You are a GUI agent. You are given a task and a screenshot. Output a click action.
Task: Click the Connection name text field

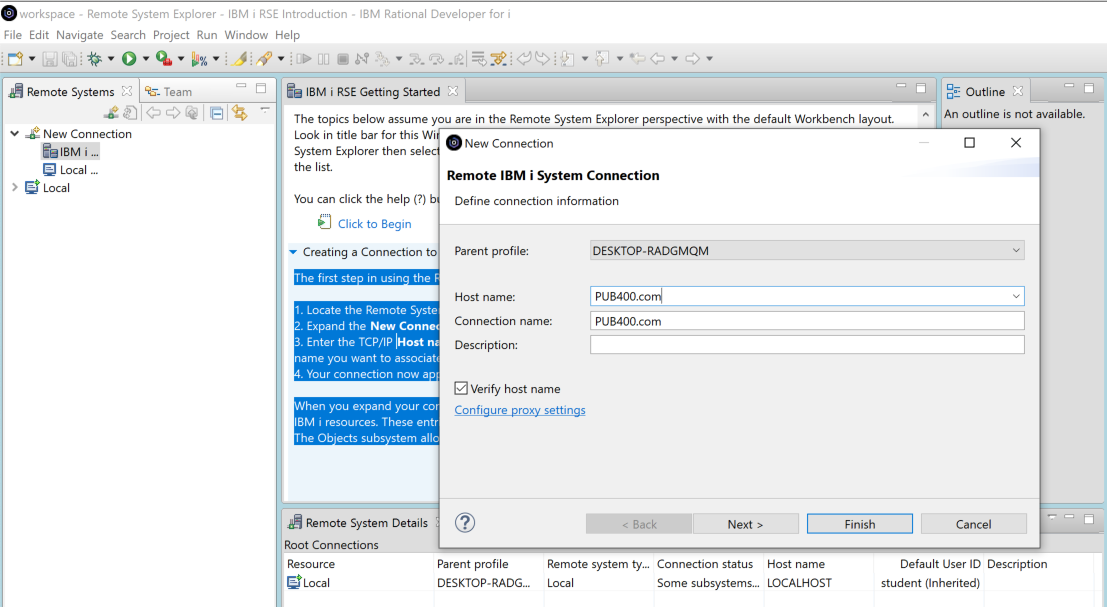pos(807,321)
